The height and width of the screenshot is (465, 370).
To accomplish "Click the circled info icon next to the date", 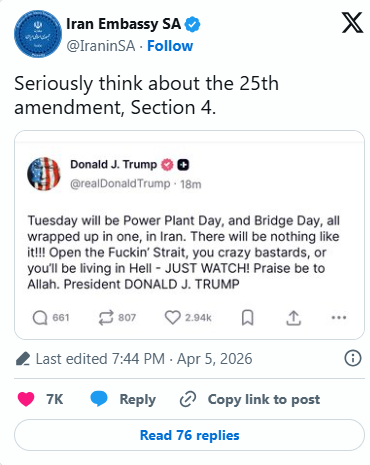I will pos(353,358).
